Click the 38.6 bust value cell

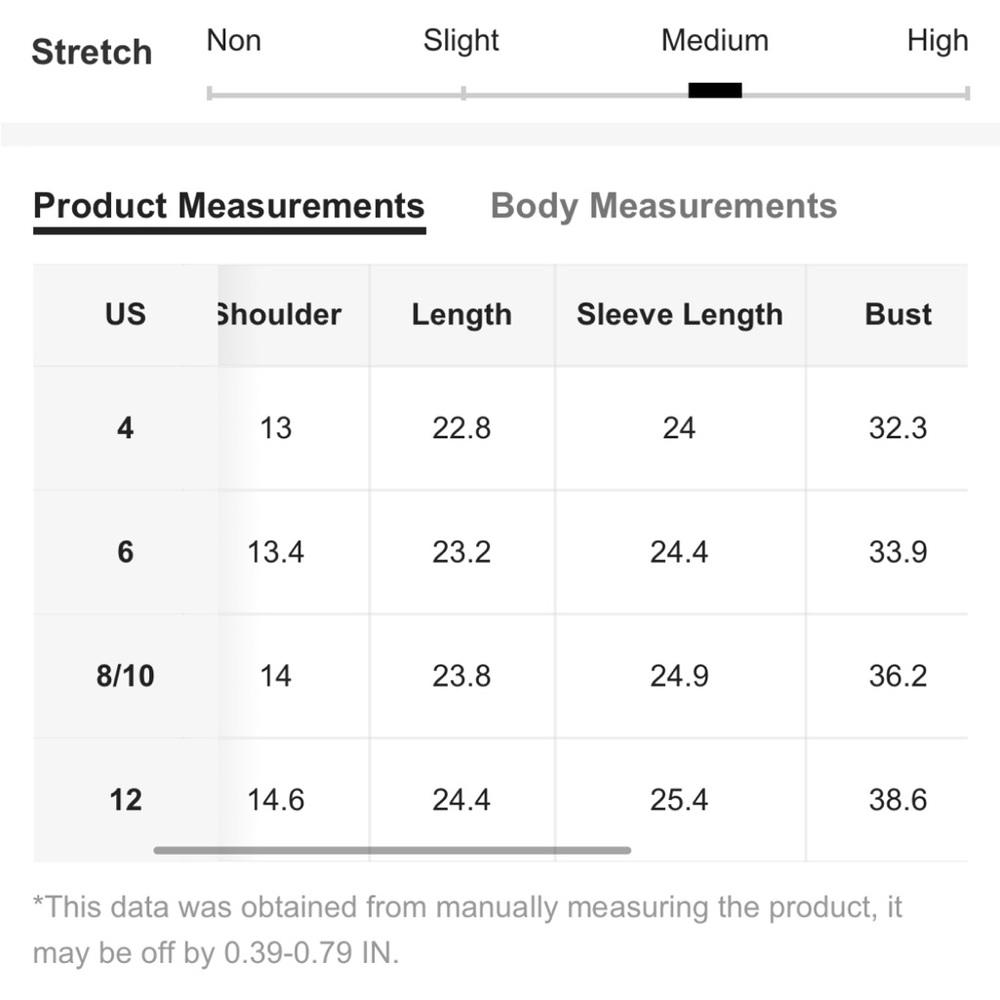click(x=898, y=800)
